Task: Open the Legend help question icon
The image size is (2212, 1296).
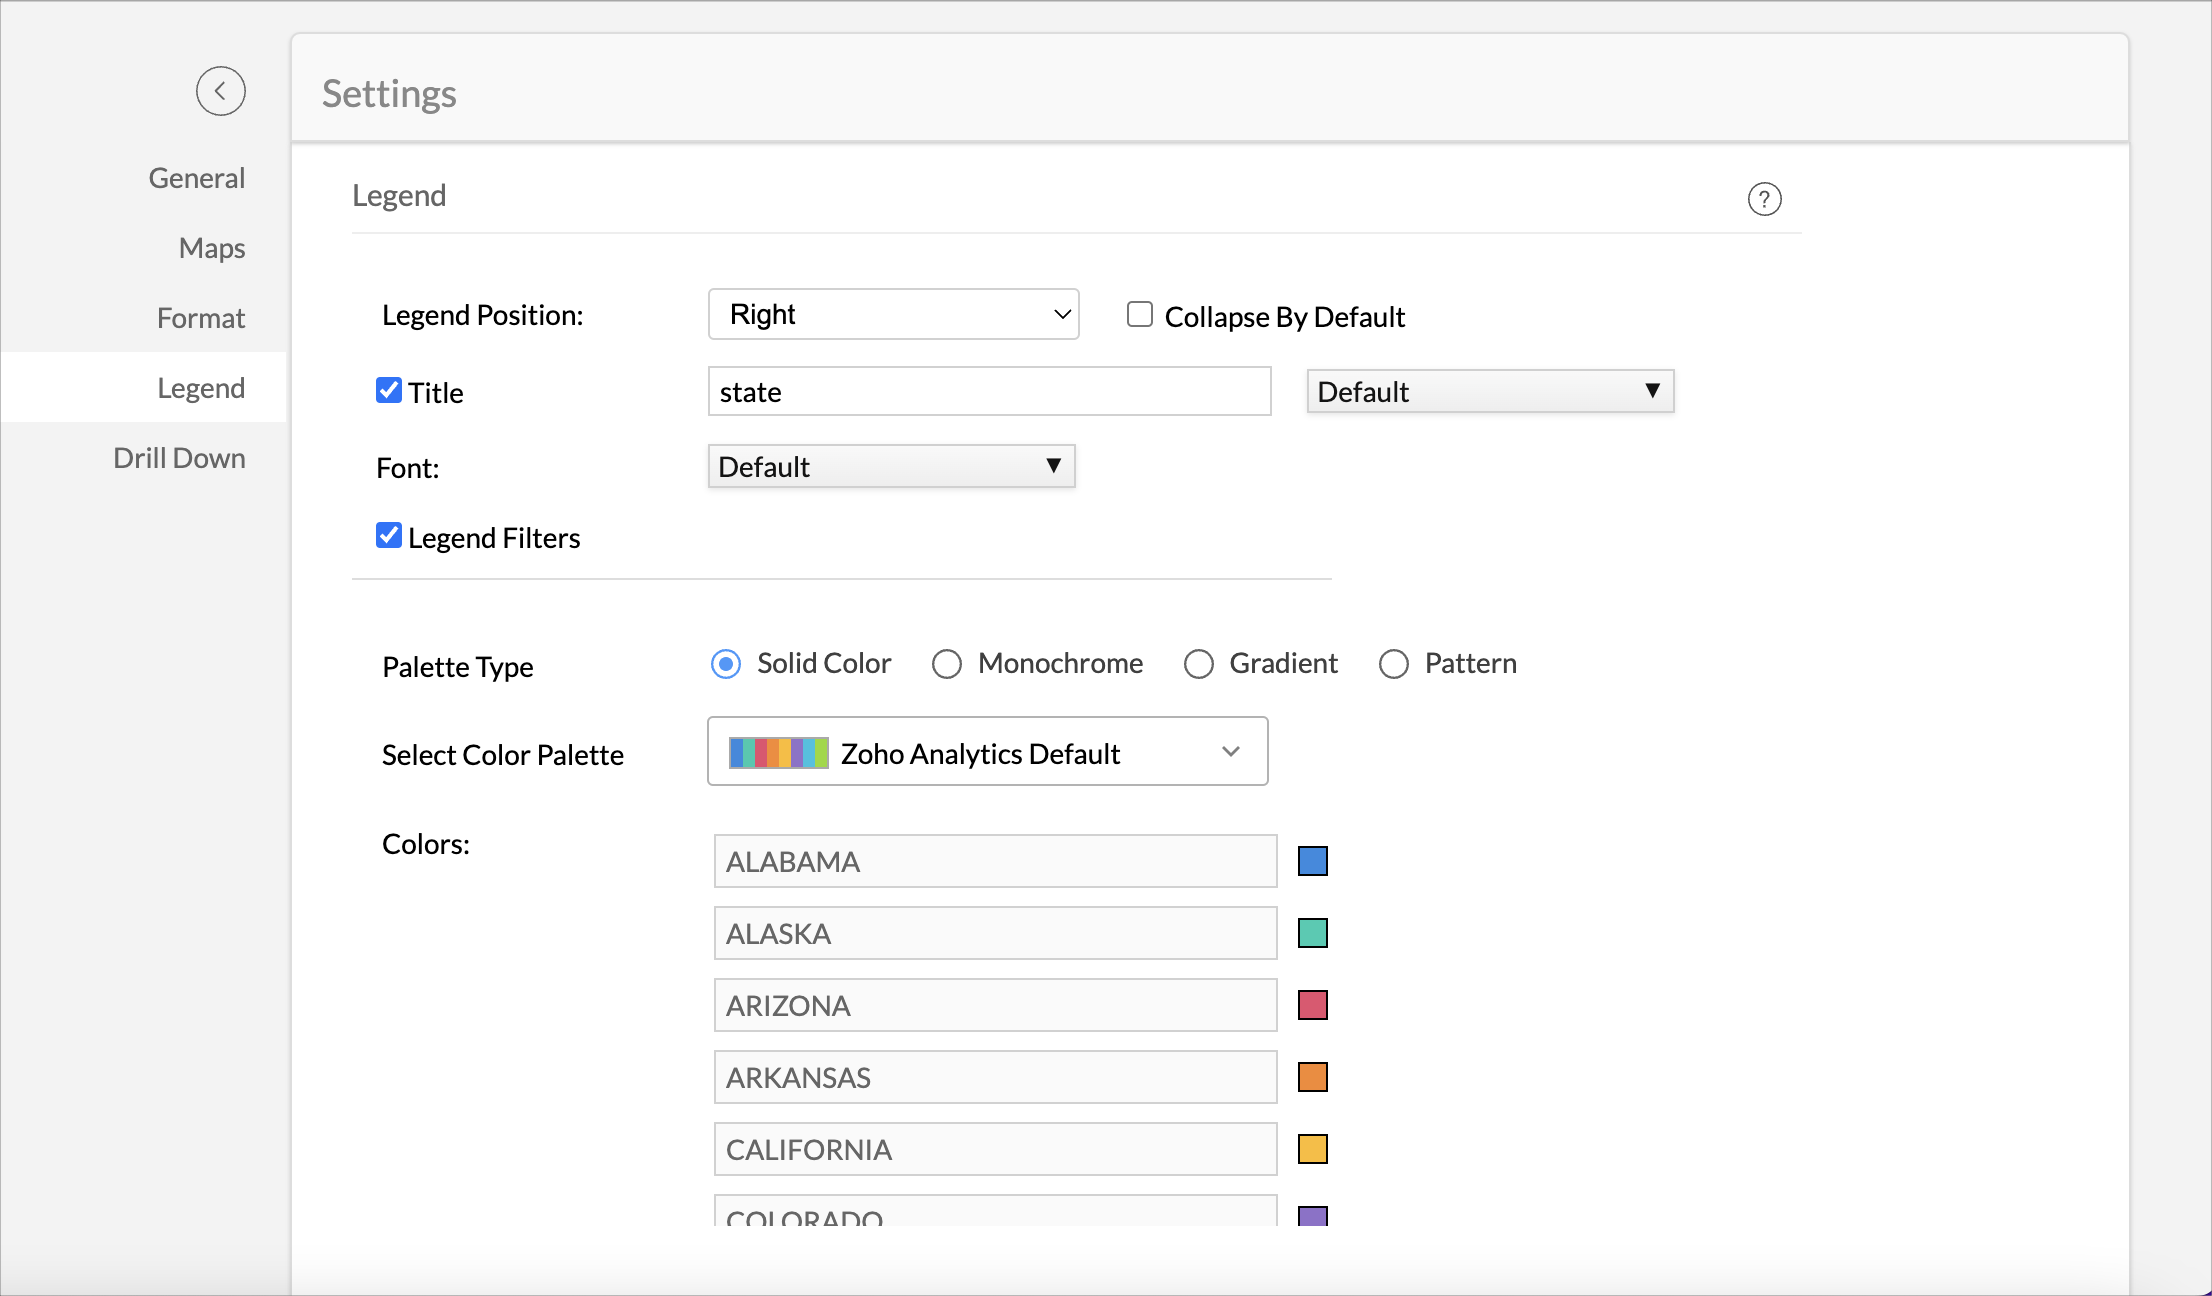Action: pos(1764,199)
